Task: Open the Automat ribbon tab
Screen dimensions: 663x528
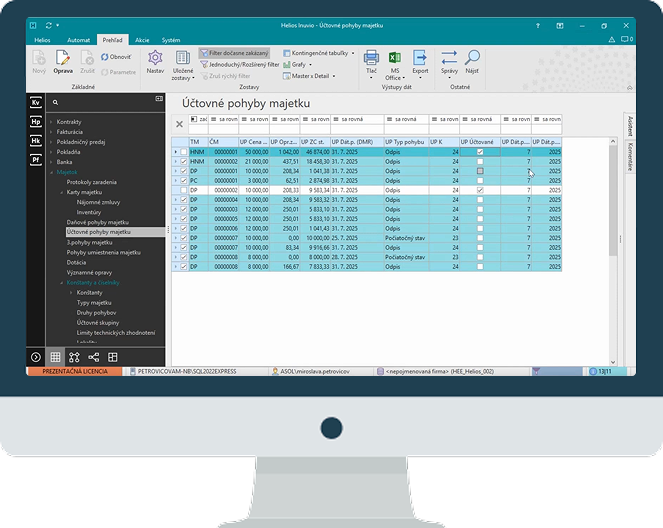Action: click(78, 40)
